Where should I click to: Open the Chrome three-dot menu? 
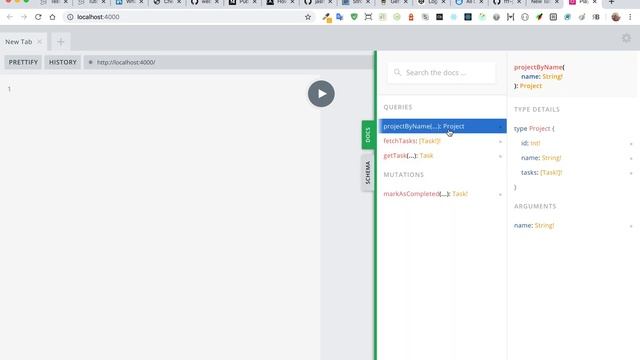pyautogui.click(x=630, y=17)
